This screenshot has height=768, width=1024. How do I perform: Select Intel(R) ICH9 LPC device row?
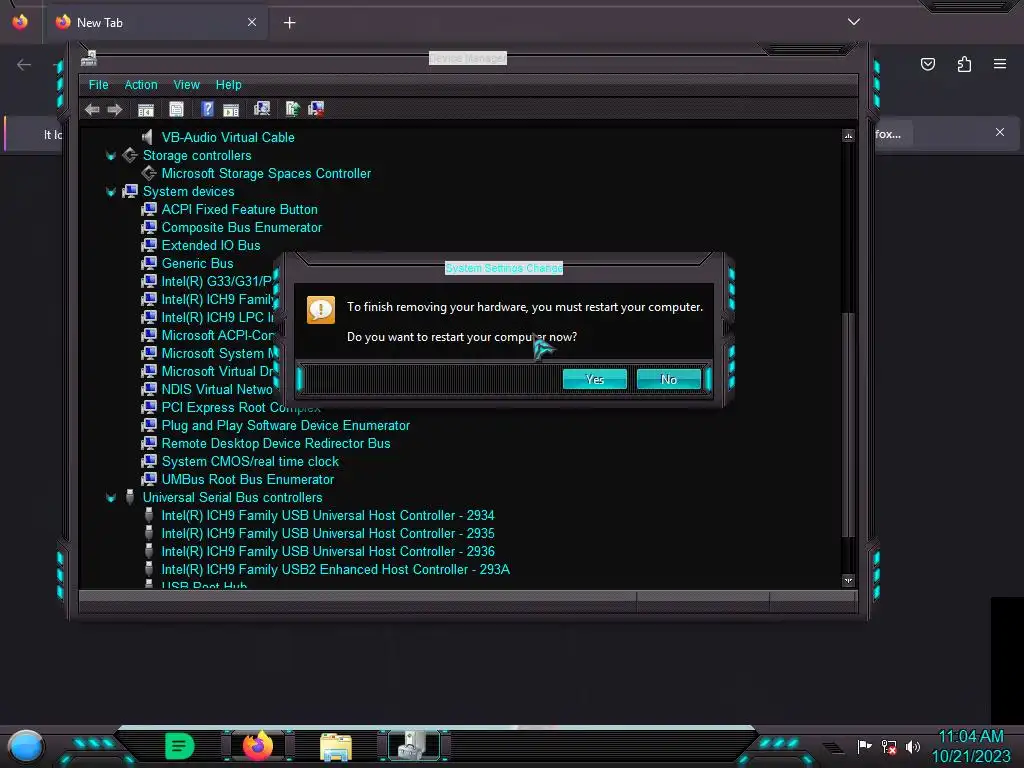[x=217, y=317]
